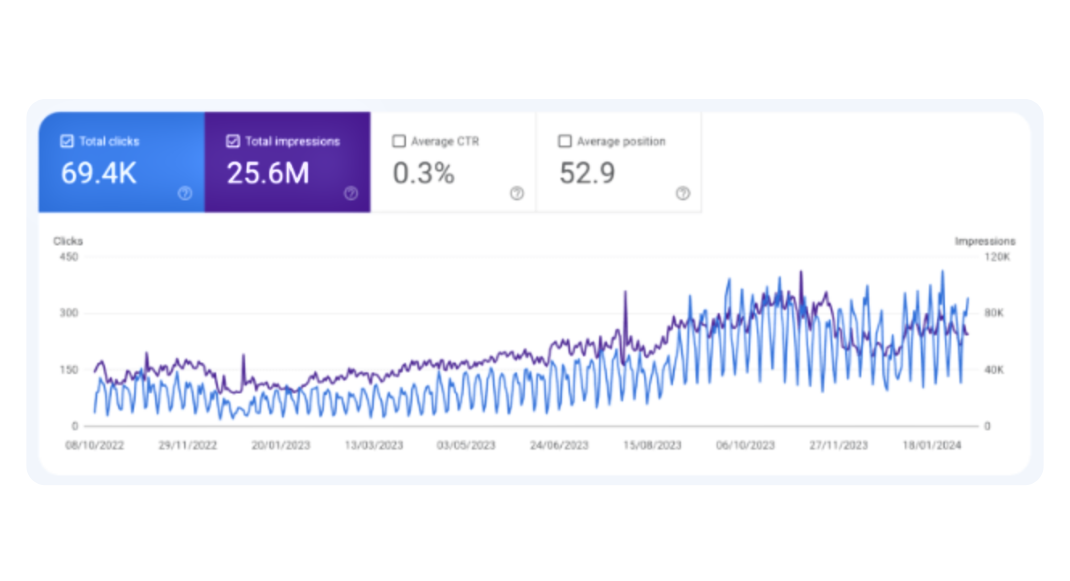Click the Impressions axis label

coord(985,241)
